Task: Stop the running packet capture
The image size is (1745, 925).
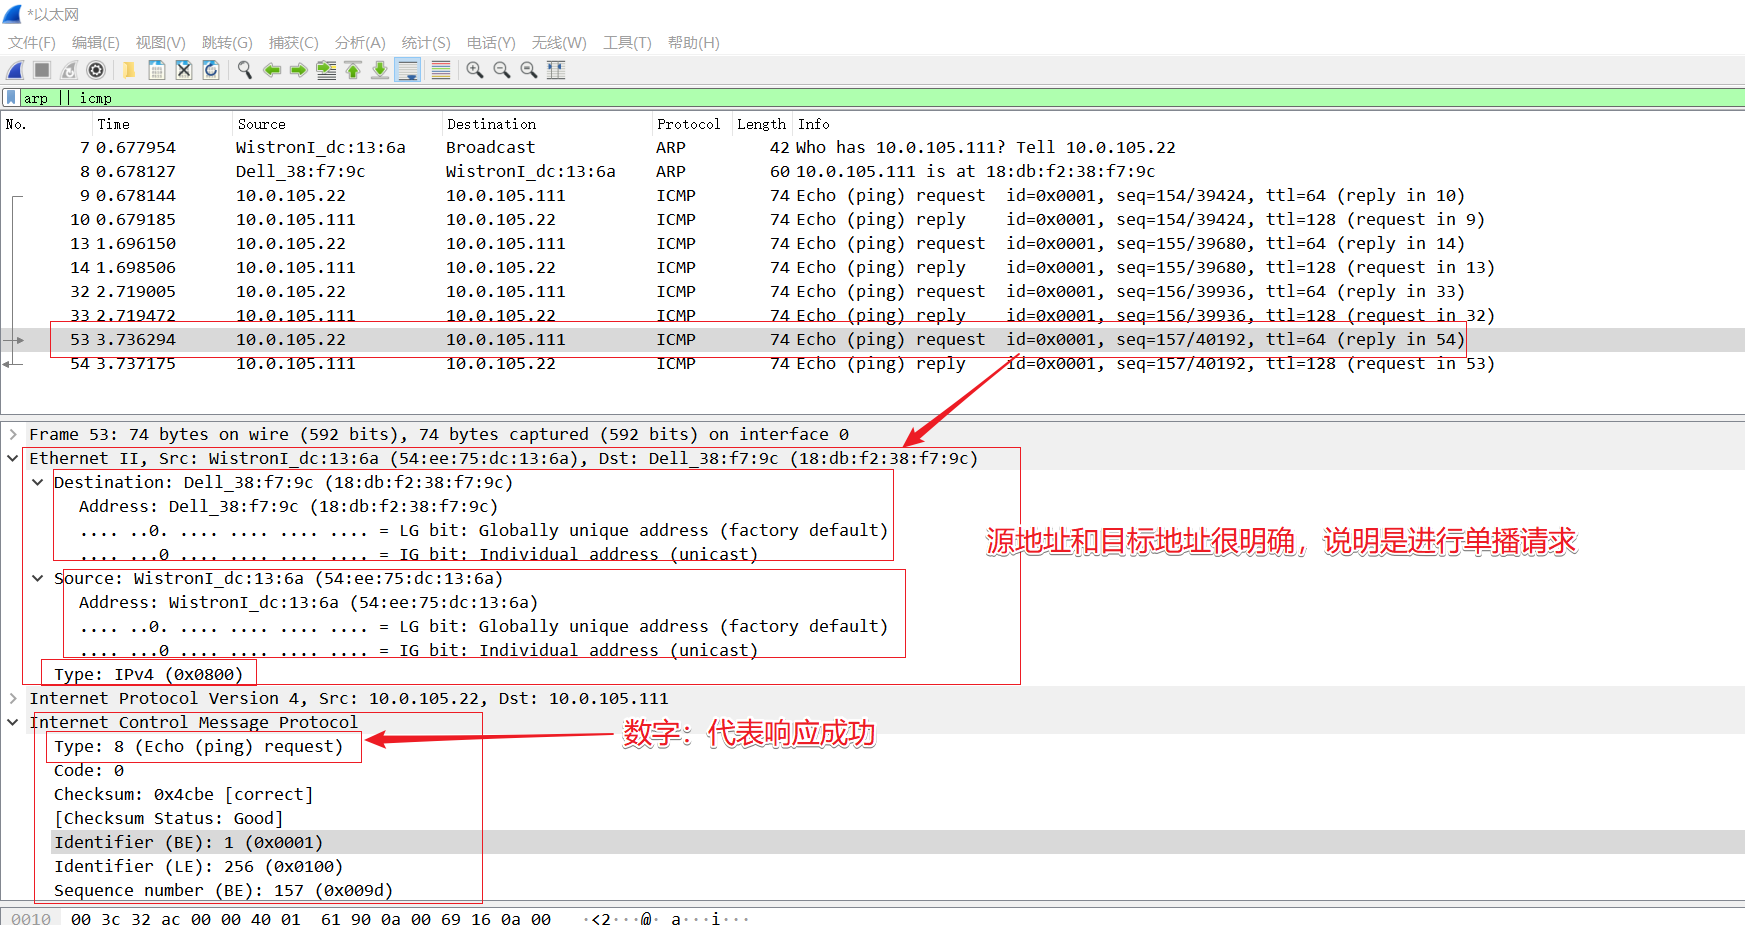Action: click(42, 70)
